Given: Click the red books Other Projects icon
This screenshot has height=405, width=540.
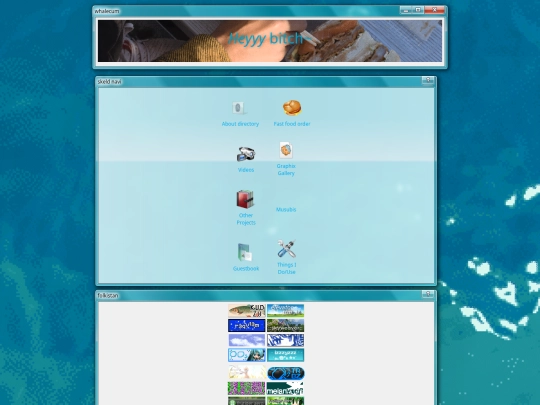Looking at the screenshot, I should point(245,199).
